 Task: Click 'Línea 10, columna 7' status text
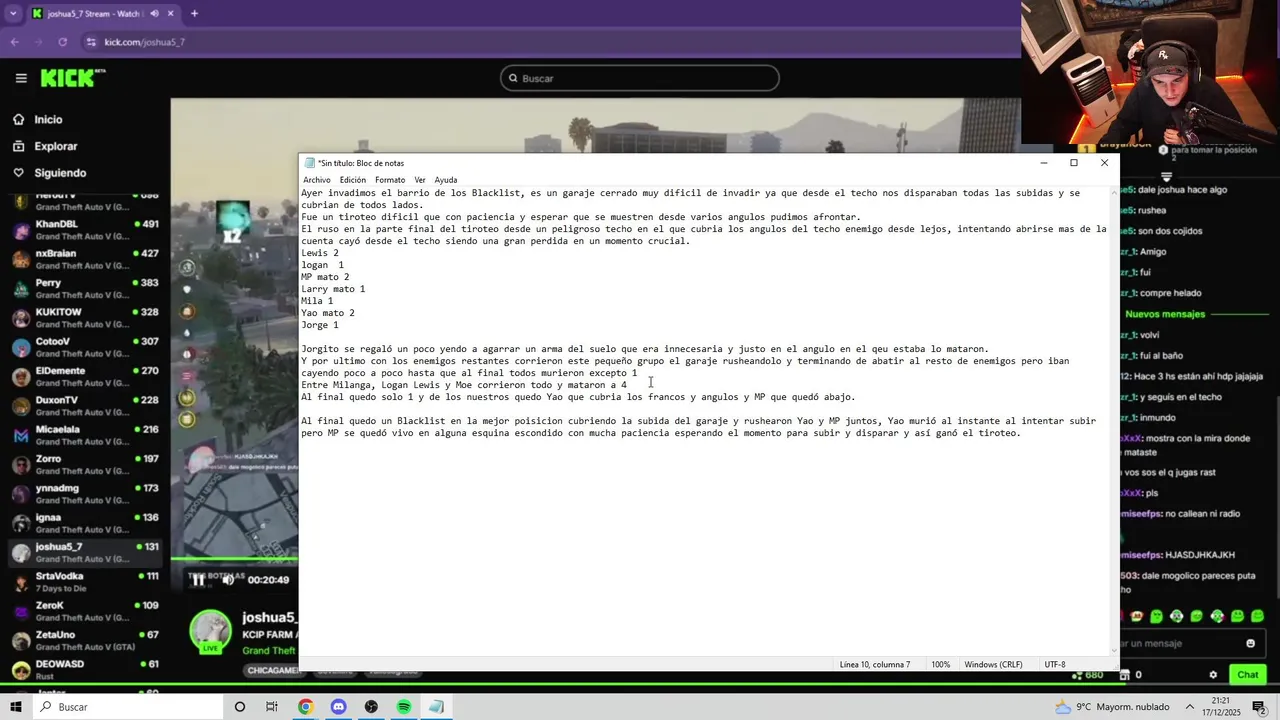coord(875,665)
